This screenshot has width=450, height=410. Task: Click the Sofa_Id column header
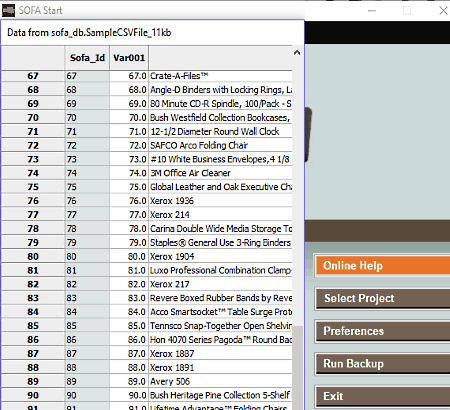point(87,58)
